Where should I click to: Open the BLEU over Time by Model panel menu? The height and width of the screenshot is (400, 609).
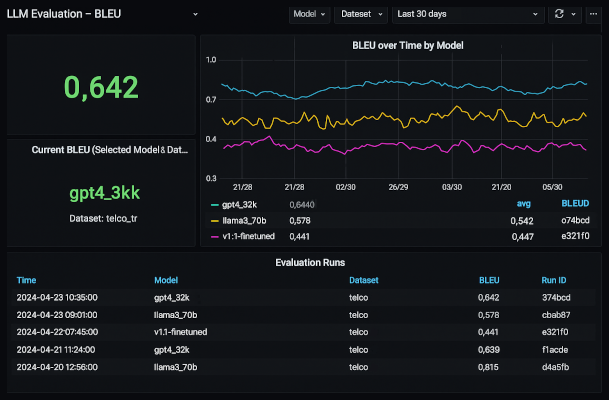[407, 46]
